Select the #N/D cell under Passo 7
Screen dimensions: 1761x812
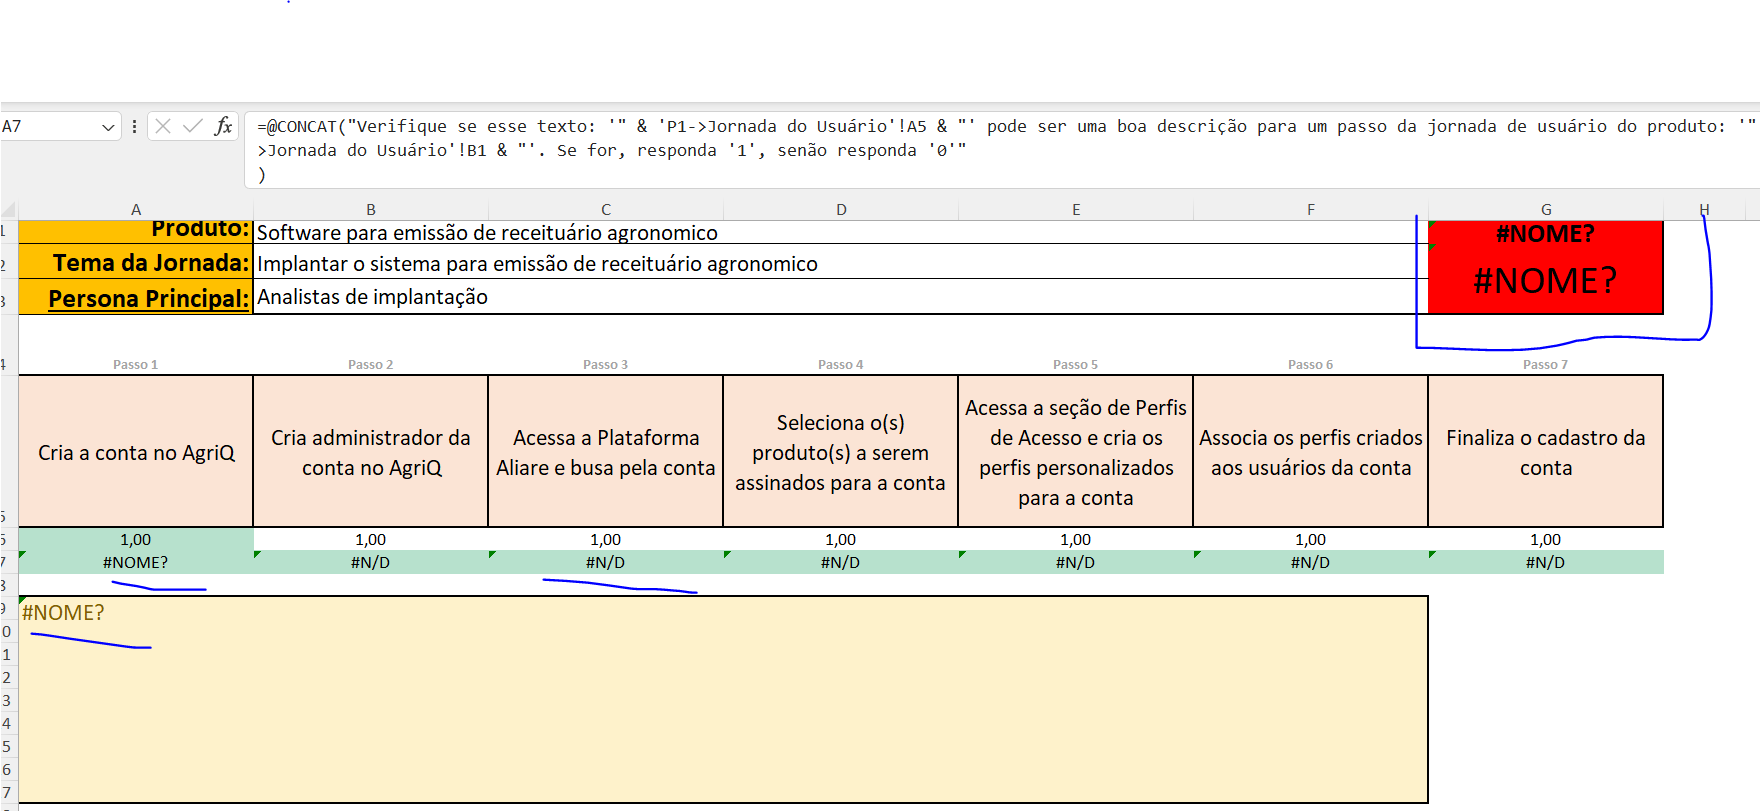(x=1546, y=562)
